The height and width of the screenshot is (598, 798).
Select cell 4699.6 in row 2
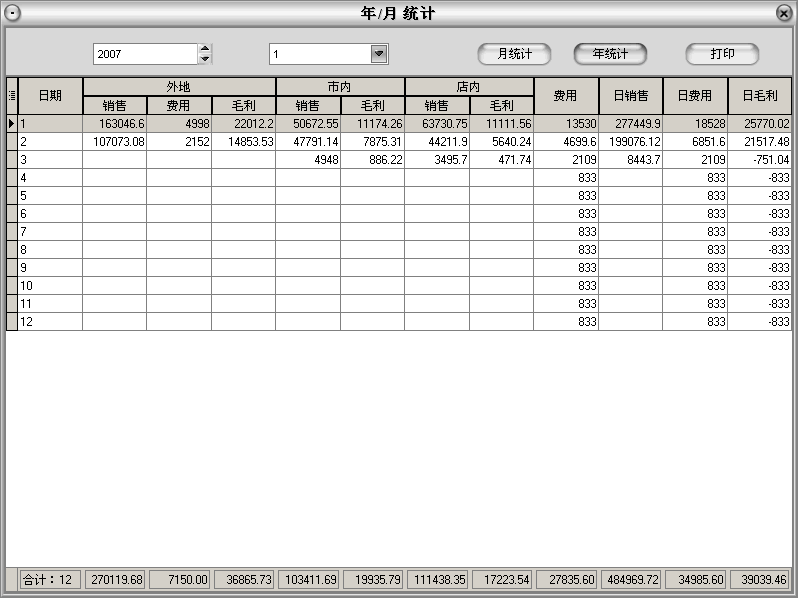tap(566, 141)
